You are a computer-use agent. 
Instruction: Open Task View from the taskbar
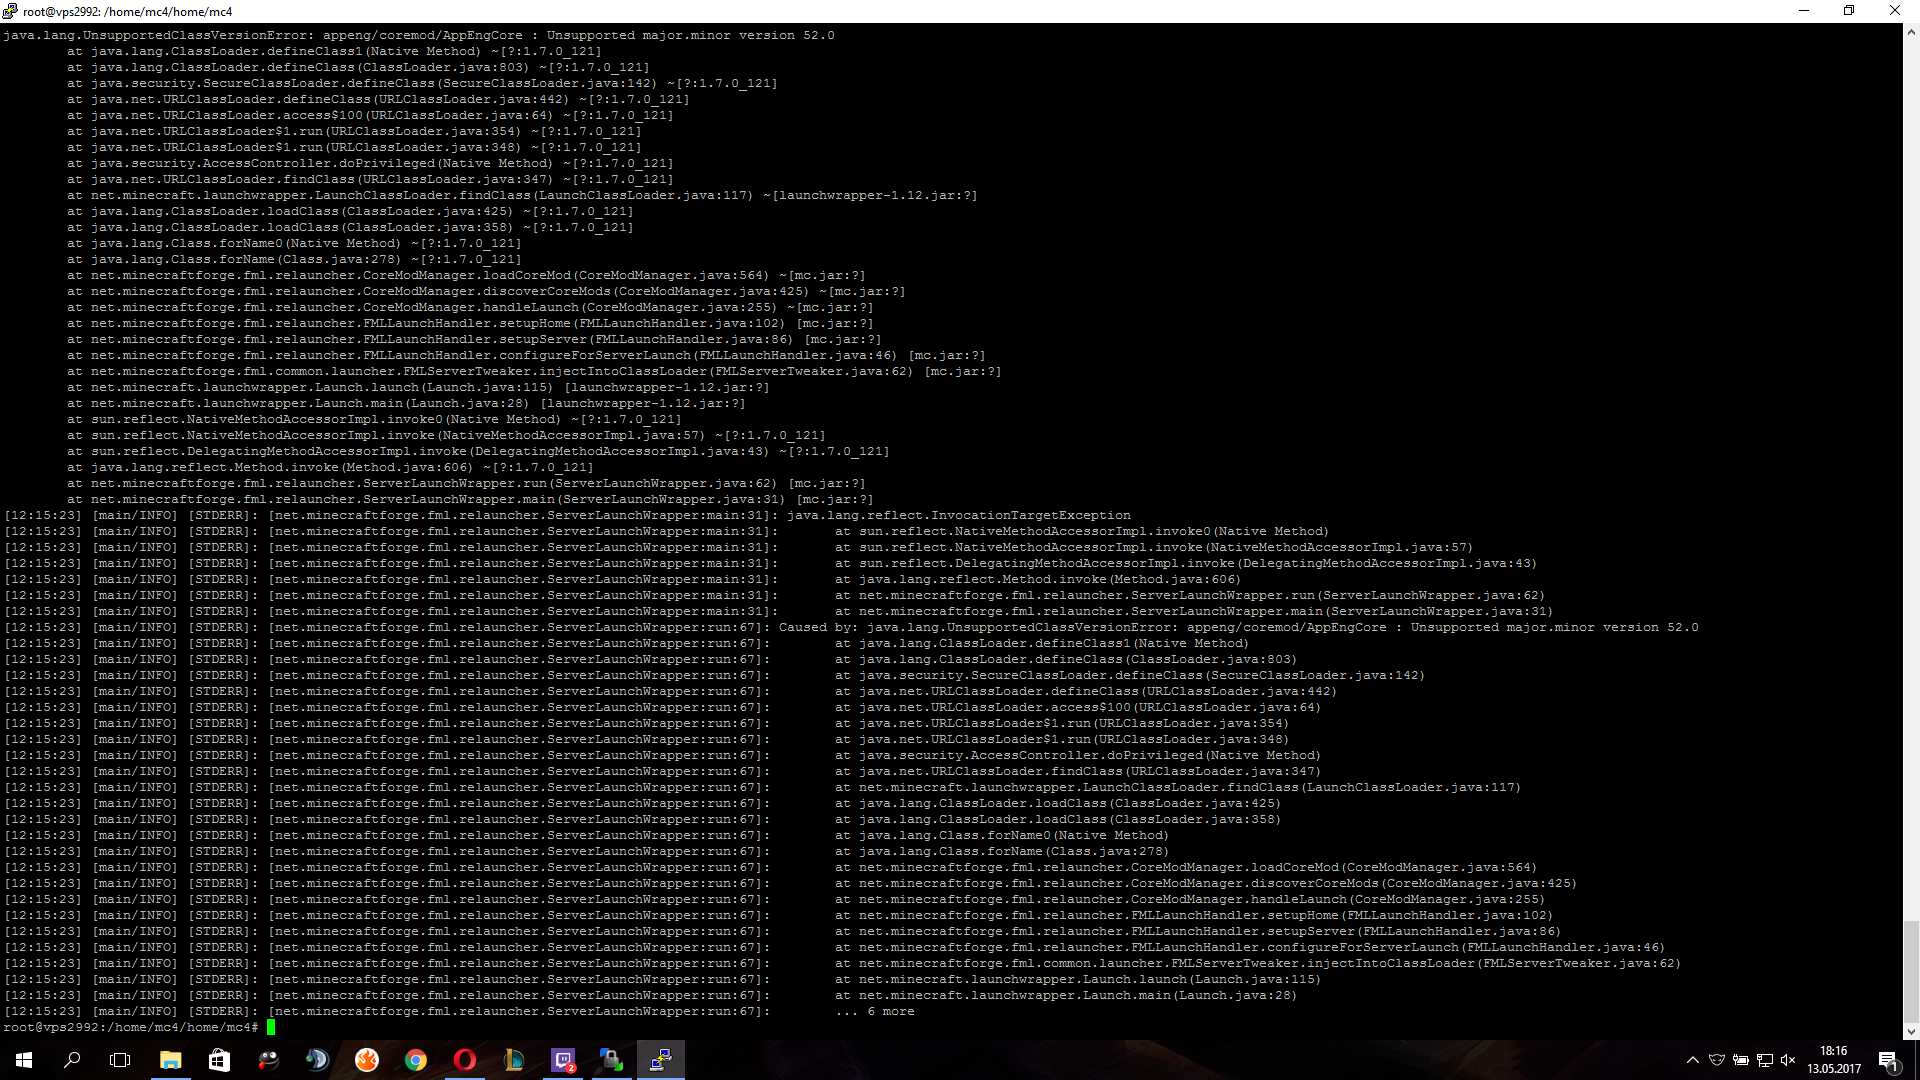120,1060
